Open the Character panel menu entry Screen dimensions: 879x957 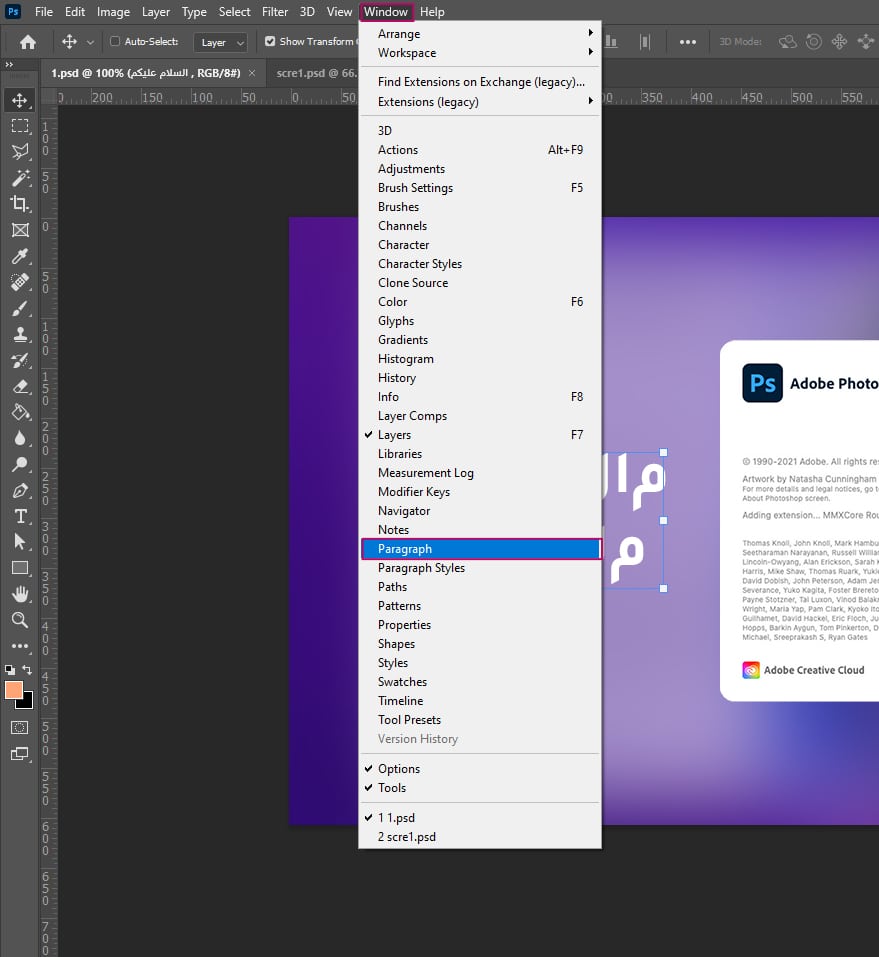click(480, 245)
